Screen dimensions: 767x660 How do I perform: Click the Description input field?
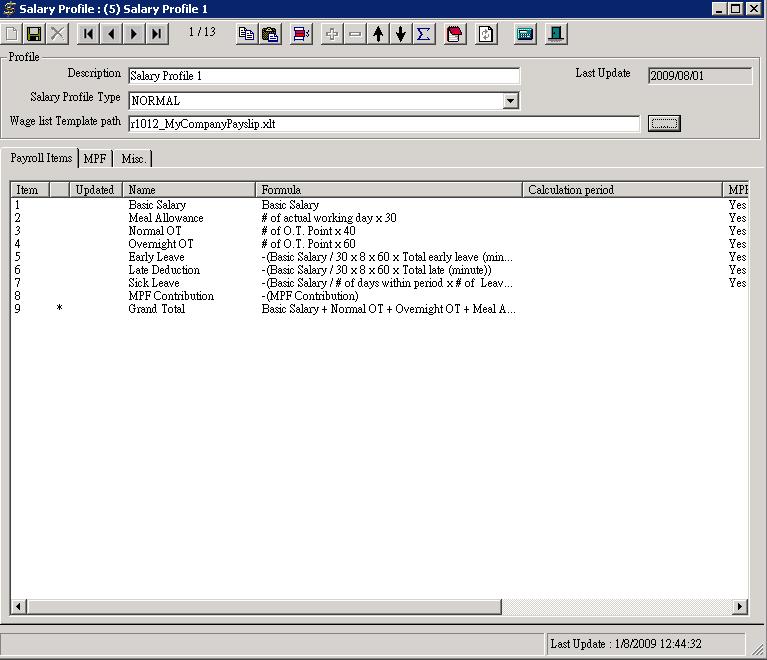point(324,76)
